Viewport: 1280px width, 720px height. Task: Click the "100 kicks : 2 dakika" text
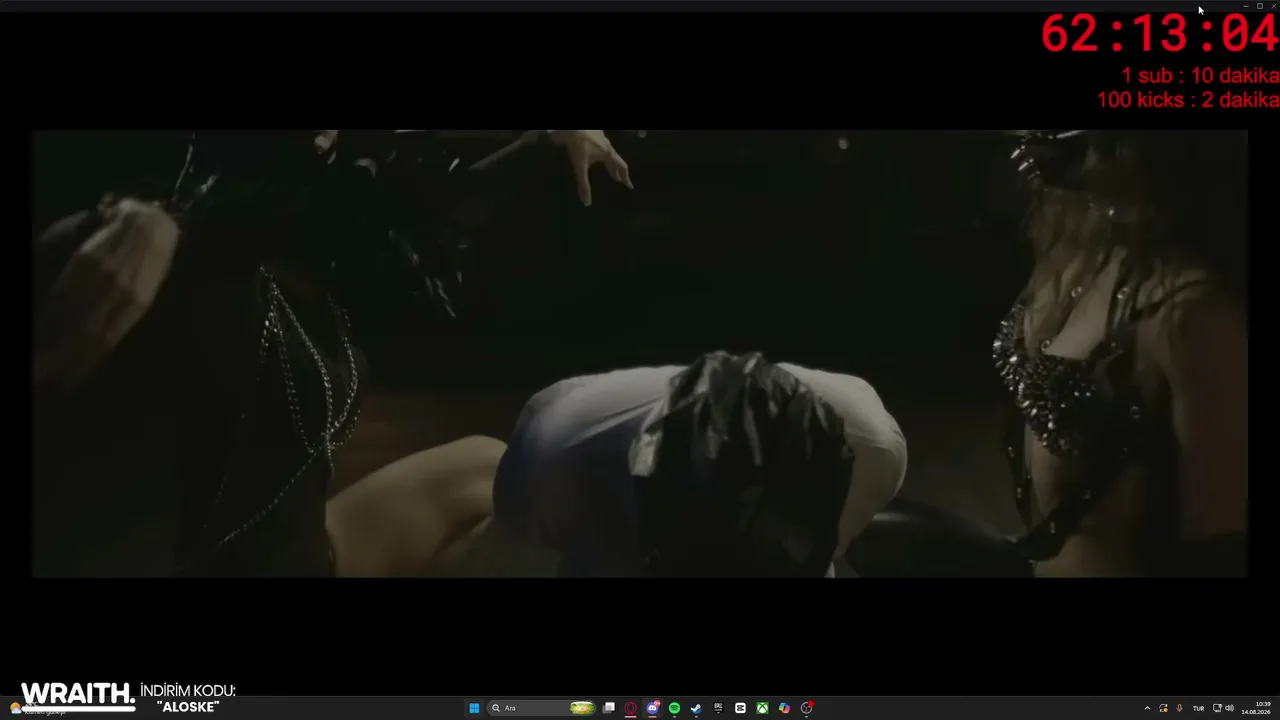tap(1188, 100)
